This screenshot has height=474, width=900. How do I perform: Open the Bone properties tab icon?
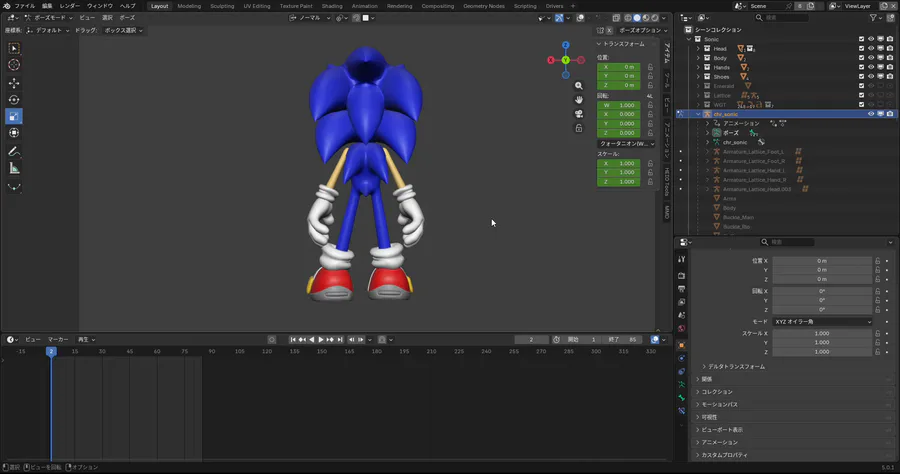681,398
